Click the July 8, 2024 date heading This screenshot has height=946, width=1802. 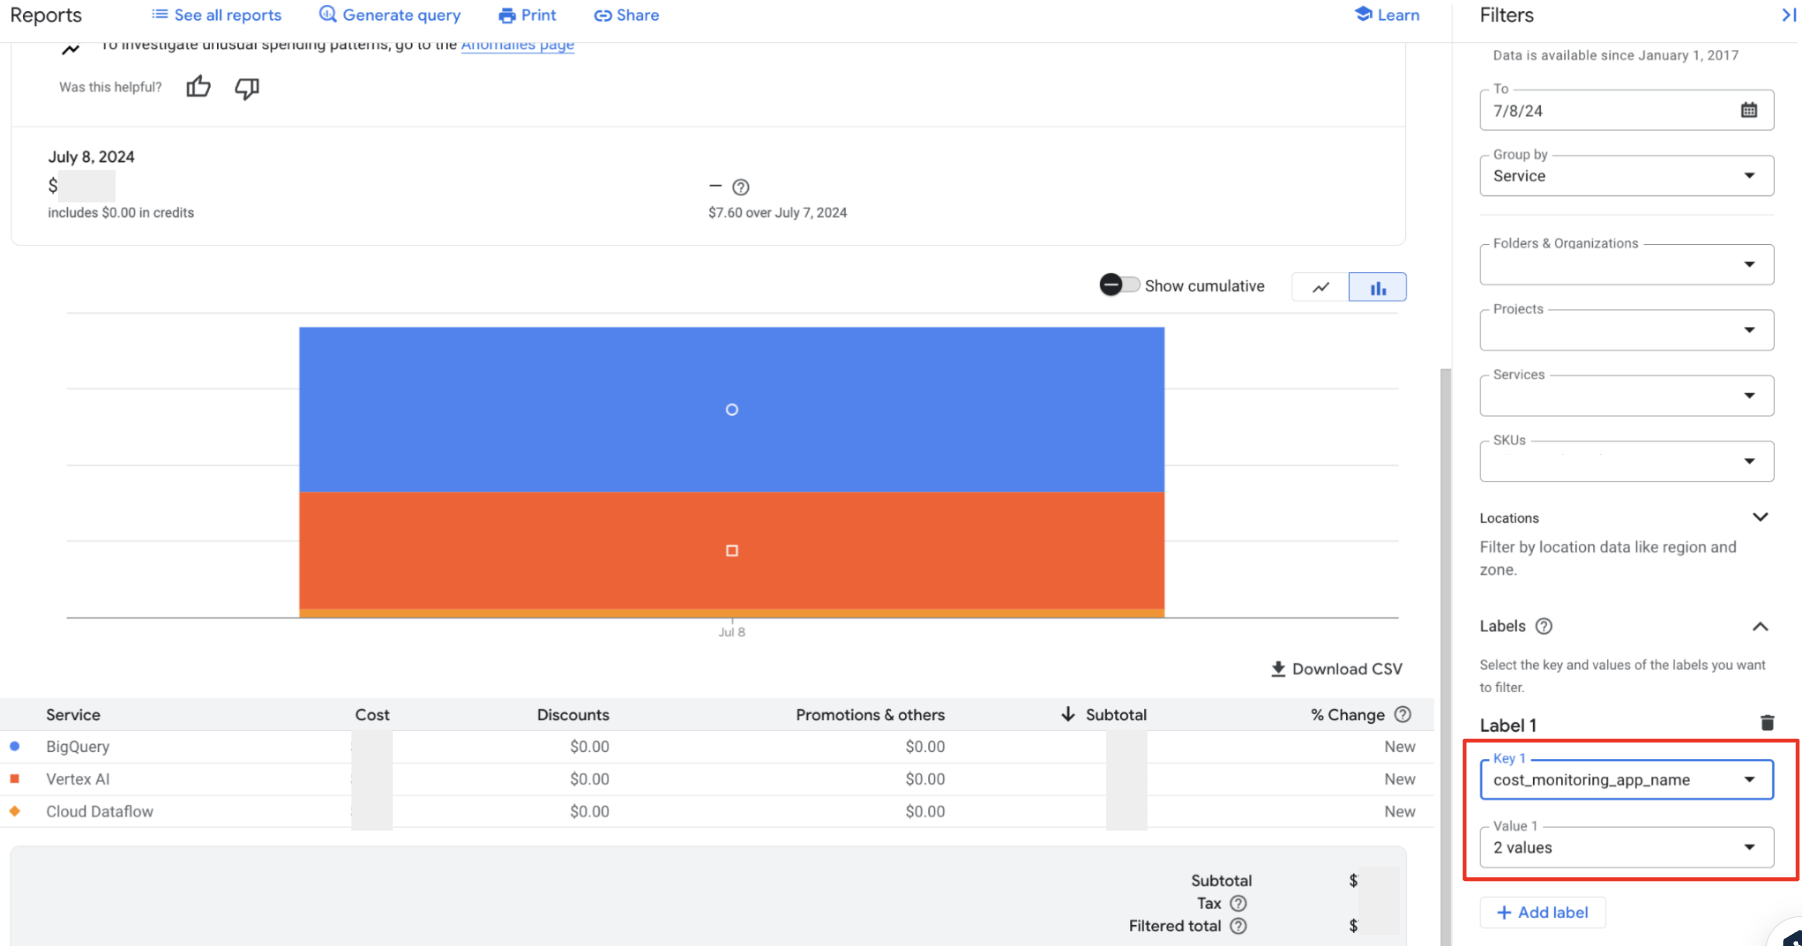click(x=91, y=157)
